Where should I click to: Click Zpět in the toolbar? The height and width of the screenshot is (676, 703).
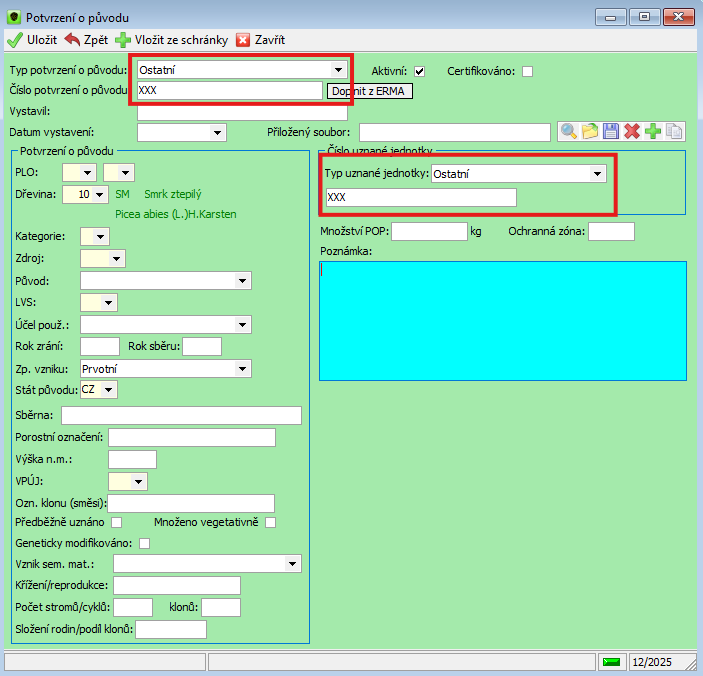[87, 40]
